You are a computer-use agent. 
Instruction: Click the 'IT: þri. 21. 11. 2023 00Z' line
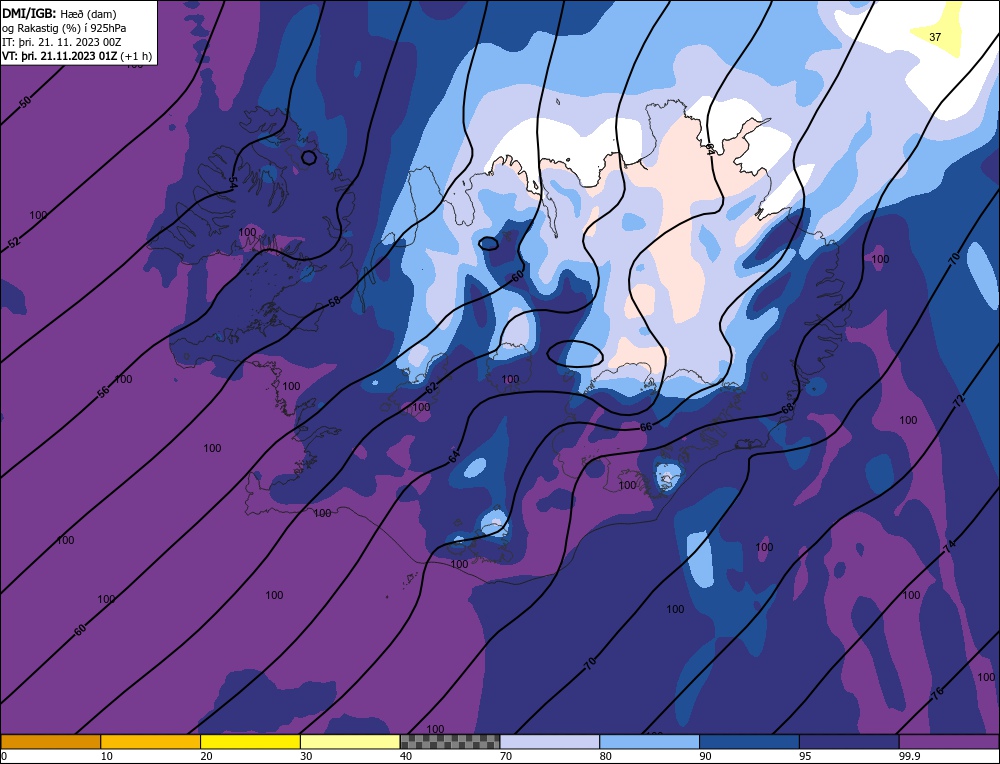click(x=61, y=42)
